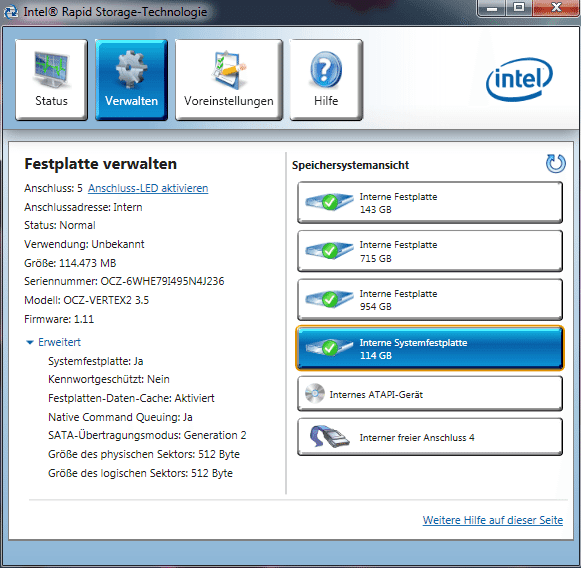
Task: Select the 114 GB Interne Systemfestplatte
Action: coord(430,348)
